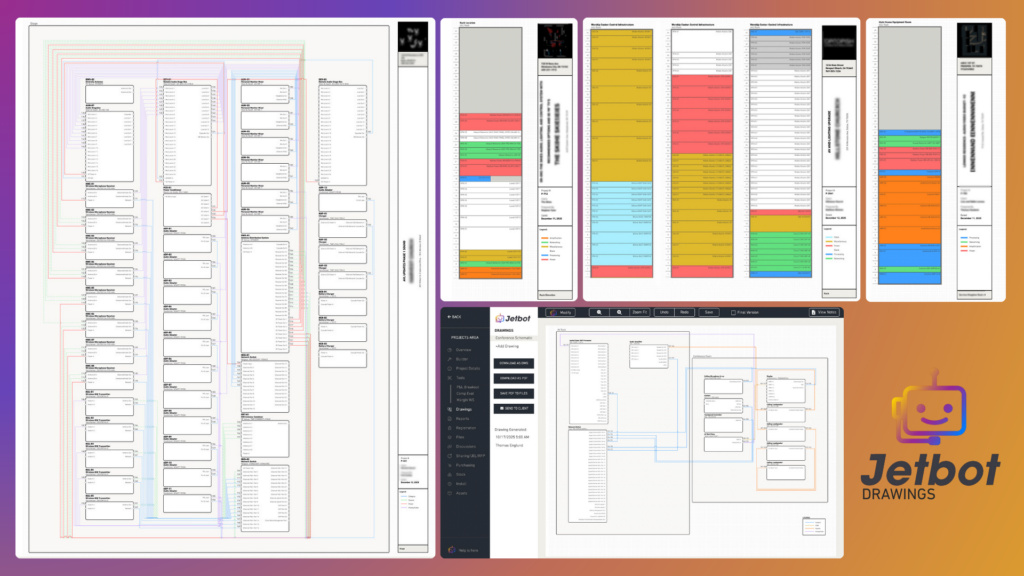The height and width of the screenshot is (576, 1024).
Task: Click the Save button in the toolbar
Action: coord(708,313)
